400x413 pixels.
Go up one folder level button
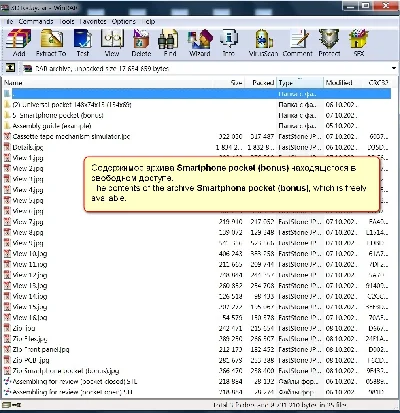10,68
